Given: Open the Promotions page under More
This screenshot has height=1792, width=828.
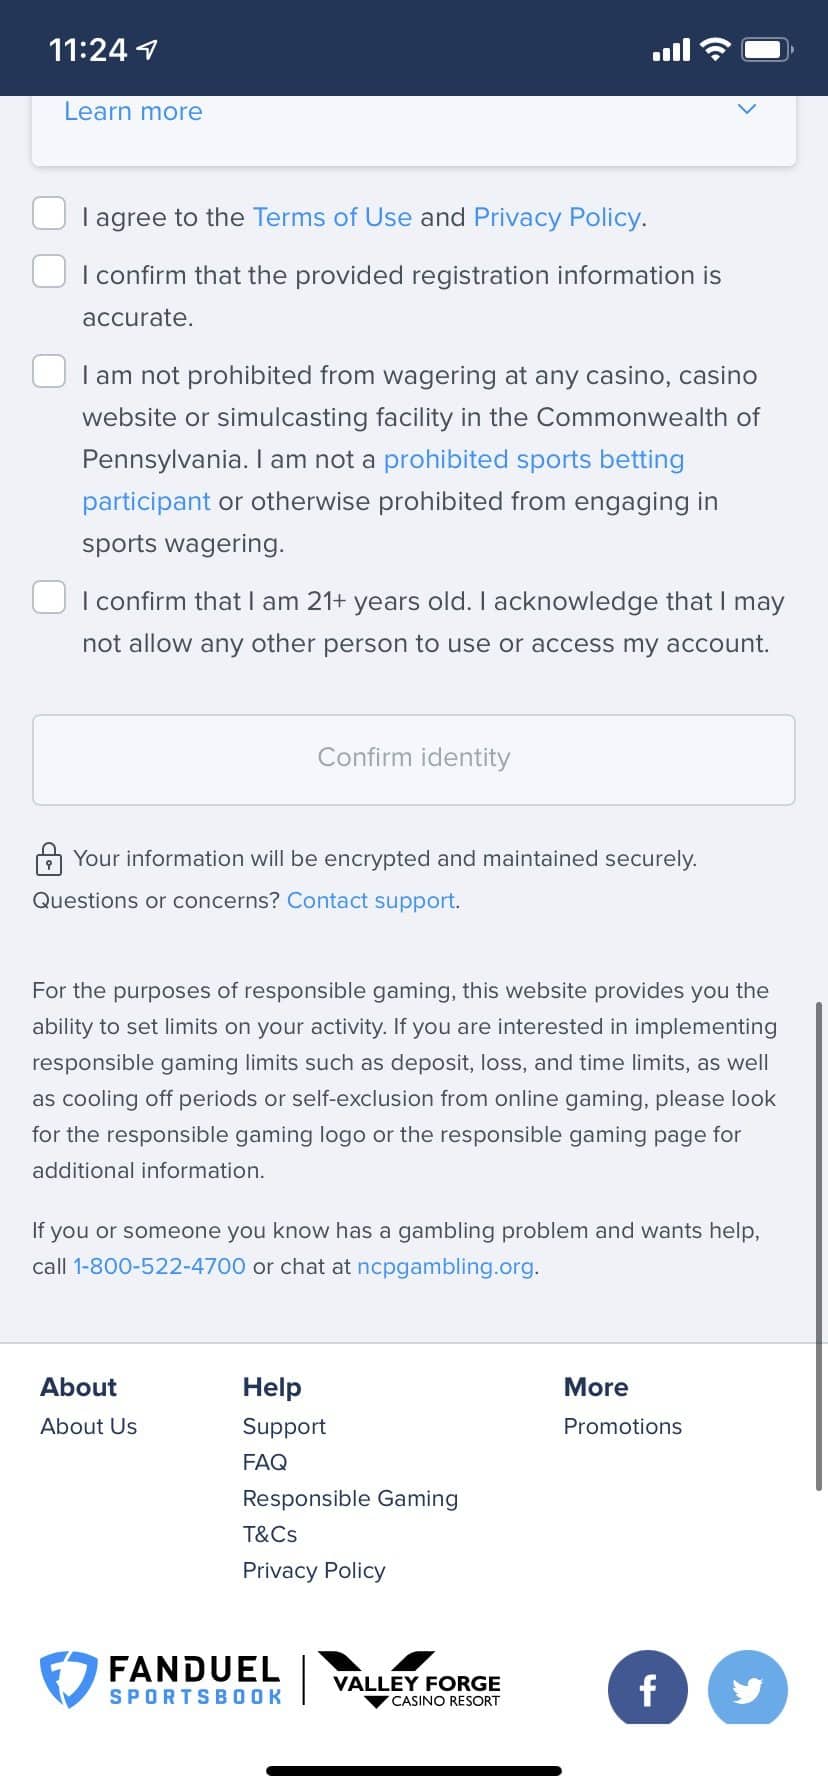Looking at the screenshot, I should pos(622,1426).
